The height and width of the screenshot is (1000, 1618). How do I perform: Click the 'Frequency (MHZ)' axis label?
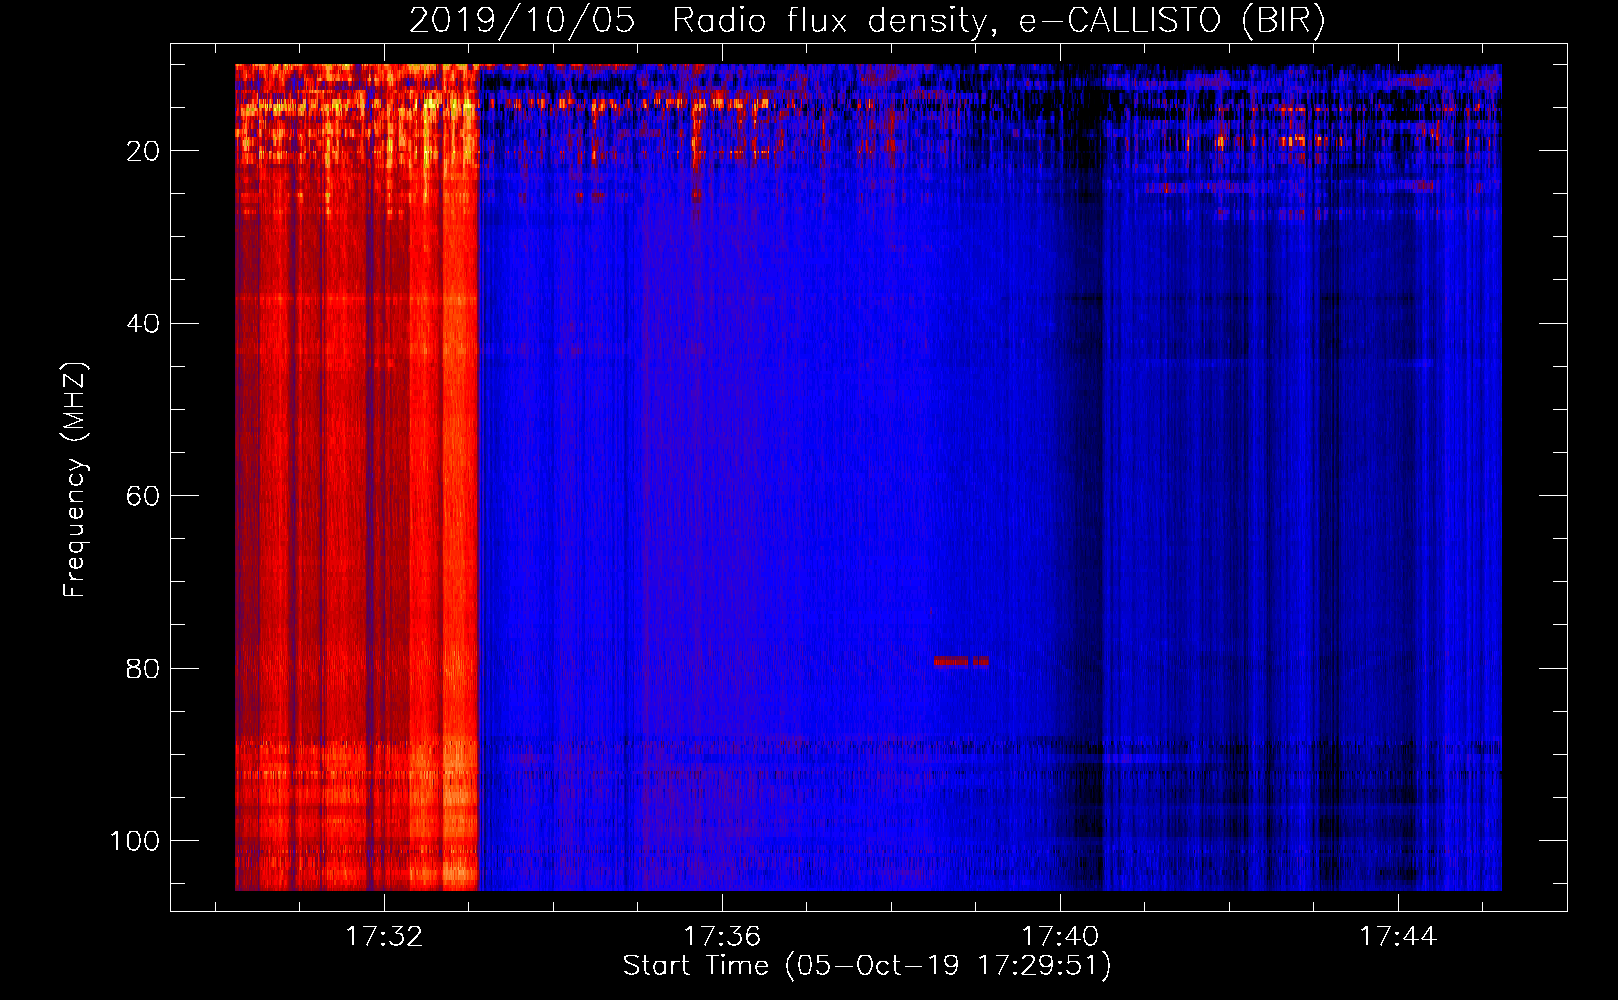[75, 480]
